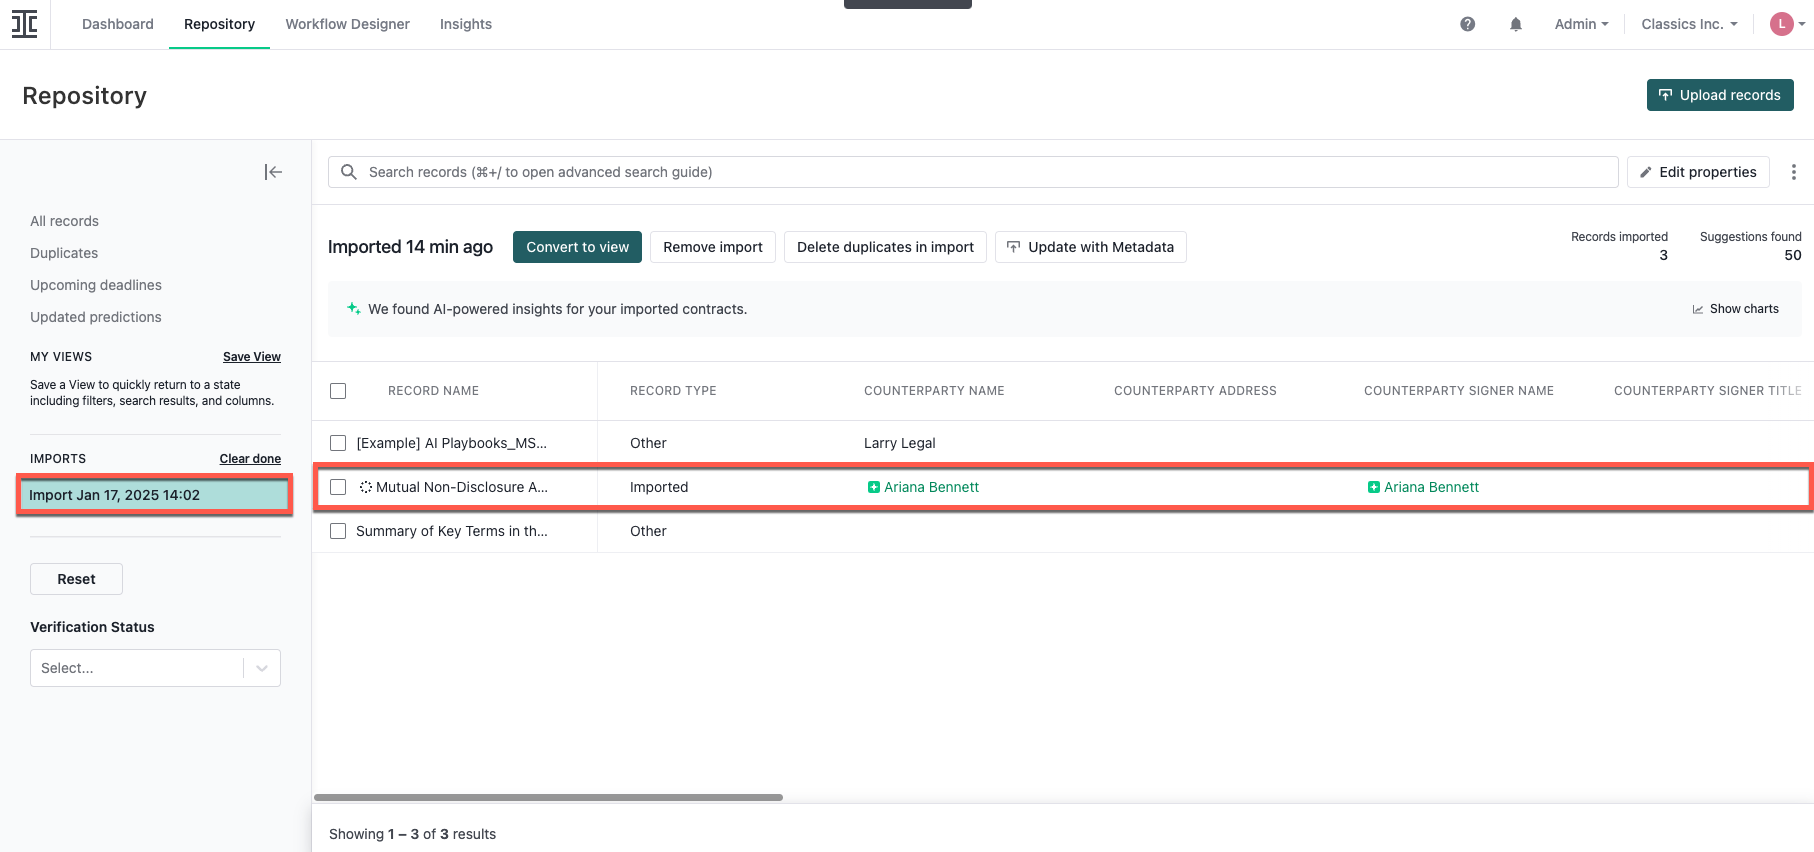Sort by the Record Name column header
1814x852 pixels.
[433, 391]
